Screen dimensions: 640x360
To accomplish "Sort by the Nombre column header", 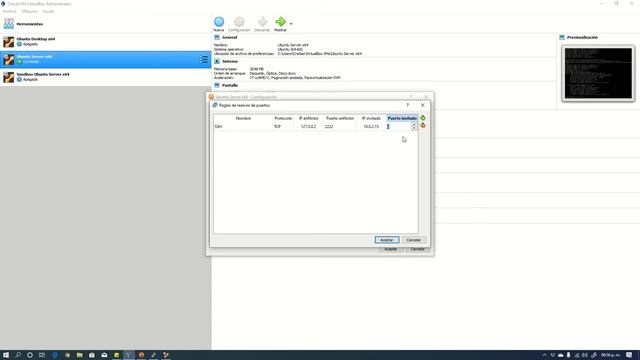I will [243, 118].
